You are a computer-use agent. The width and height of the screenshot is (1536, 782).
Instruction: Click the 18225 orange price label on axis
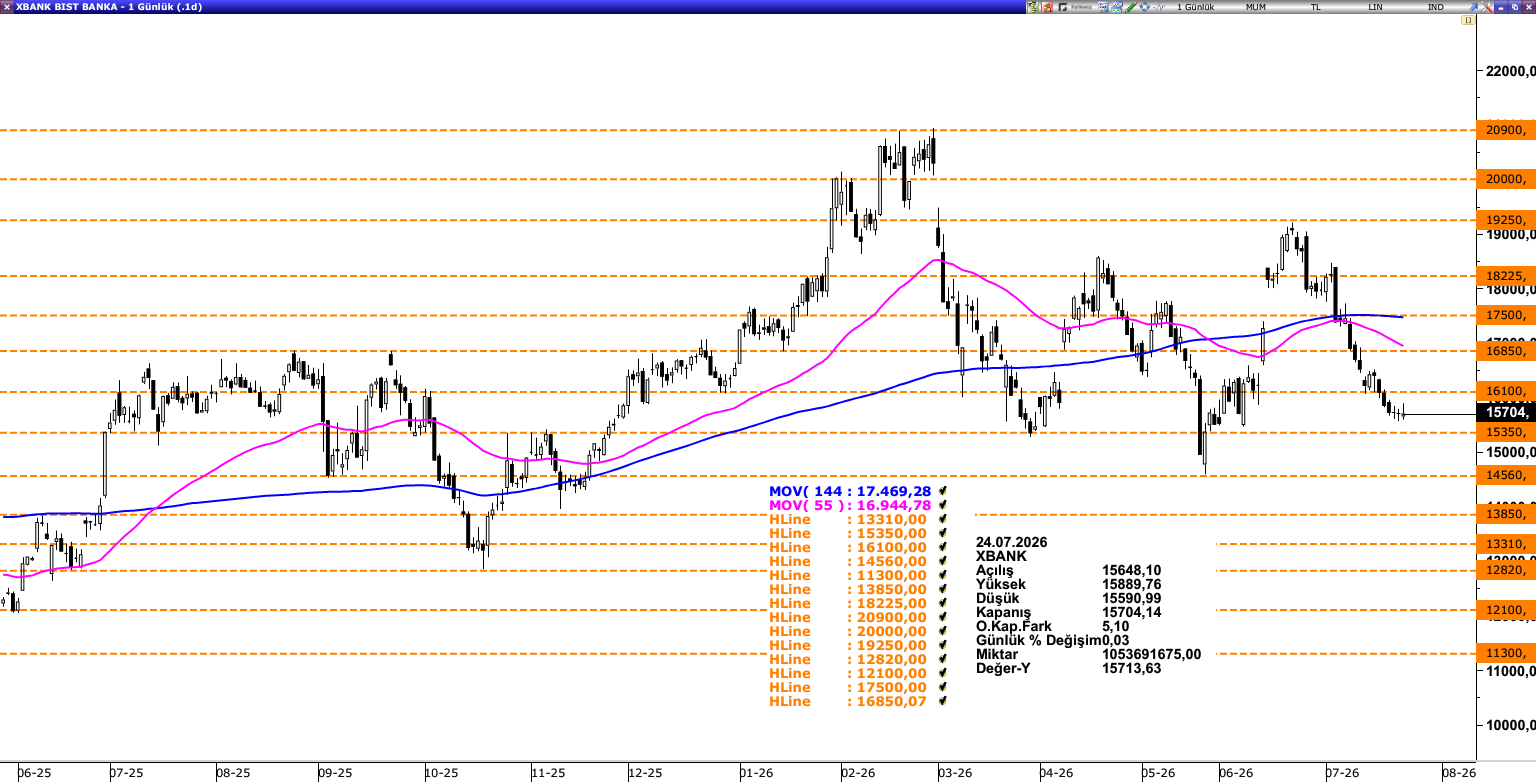[x=1505, y=276]
